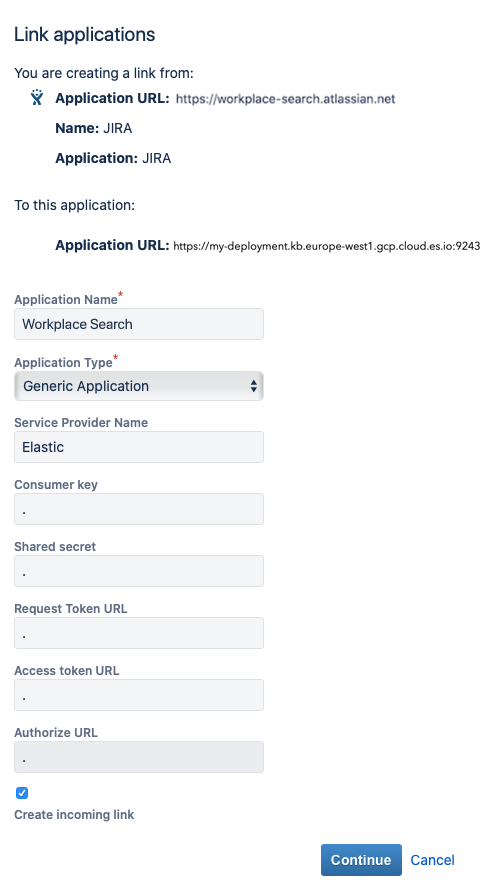Click the workplace-search.atlassian.net URL text
The width and height of the screenshot is (481, 890).
pos(285,99)
